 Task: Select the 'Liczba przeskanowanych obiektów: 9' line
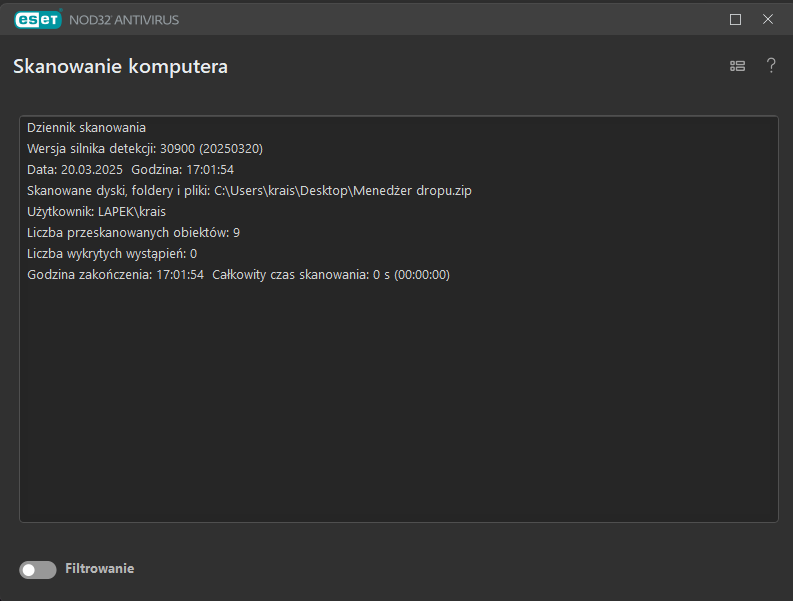pyautogui.click(x=133, y=233)
